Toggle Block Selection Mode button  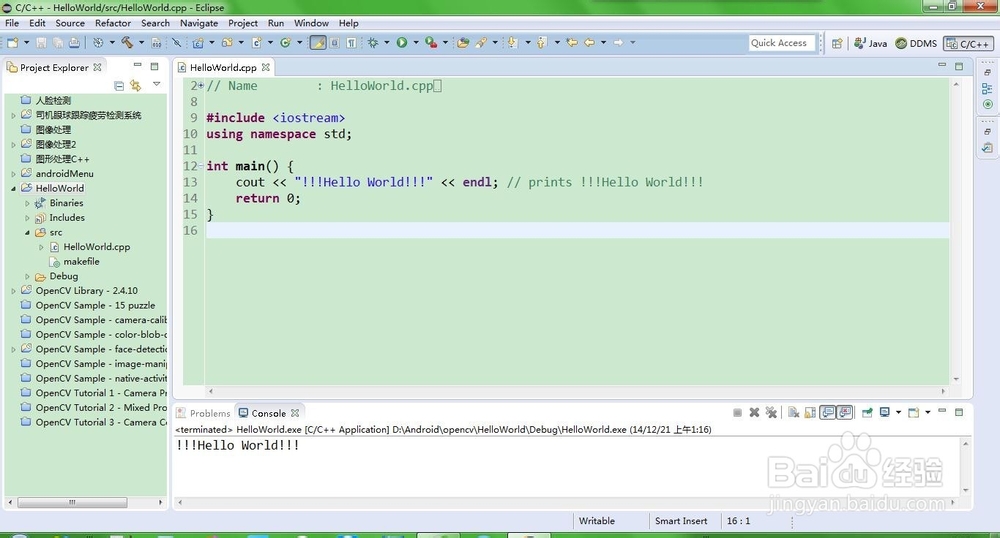(334, 43)
